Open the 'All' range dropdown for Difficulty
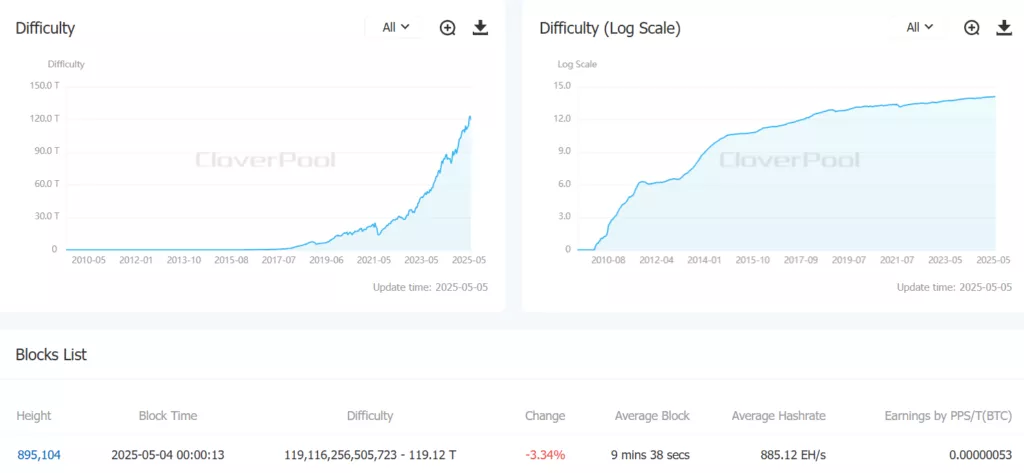 tap(396, 28)
